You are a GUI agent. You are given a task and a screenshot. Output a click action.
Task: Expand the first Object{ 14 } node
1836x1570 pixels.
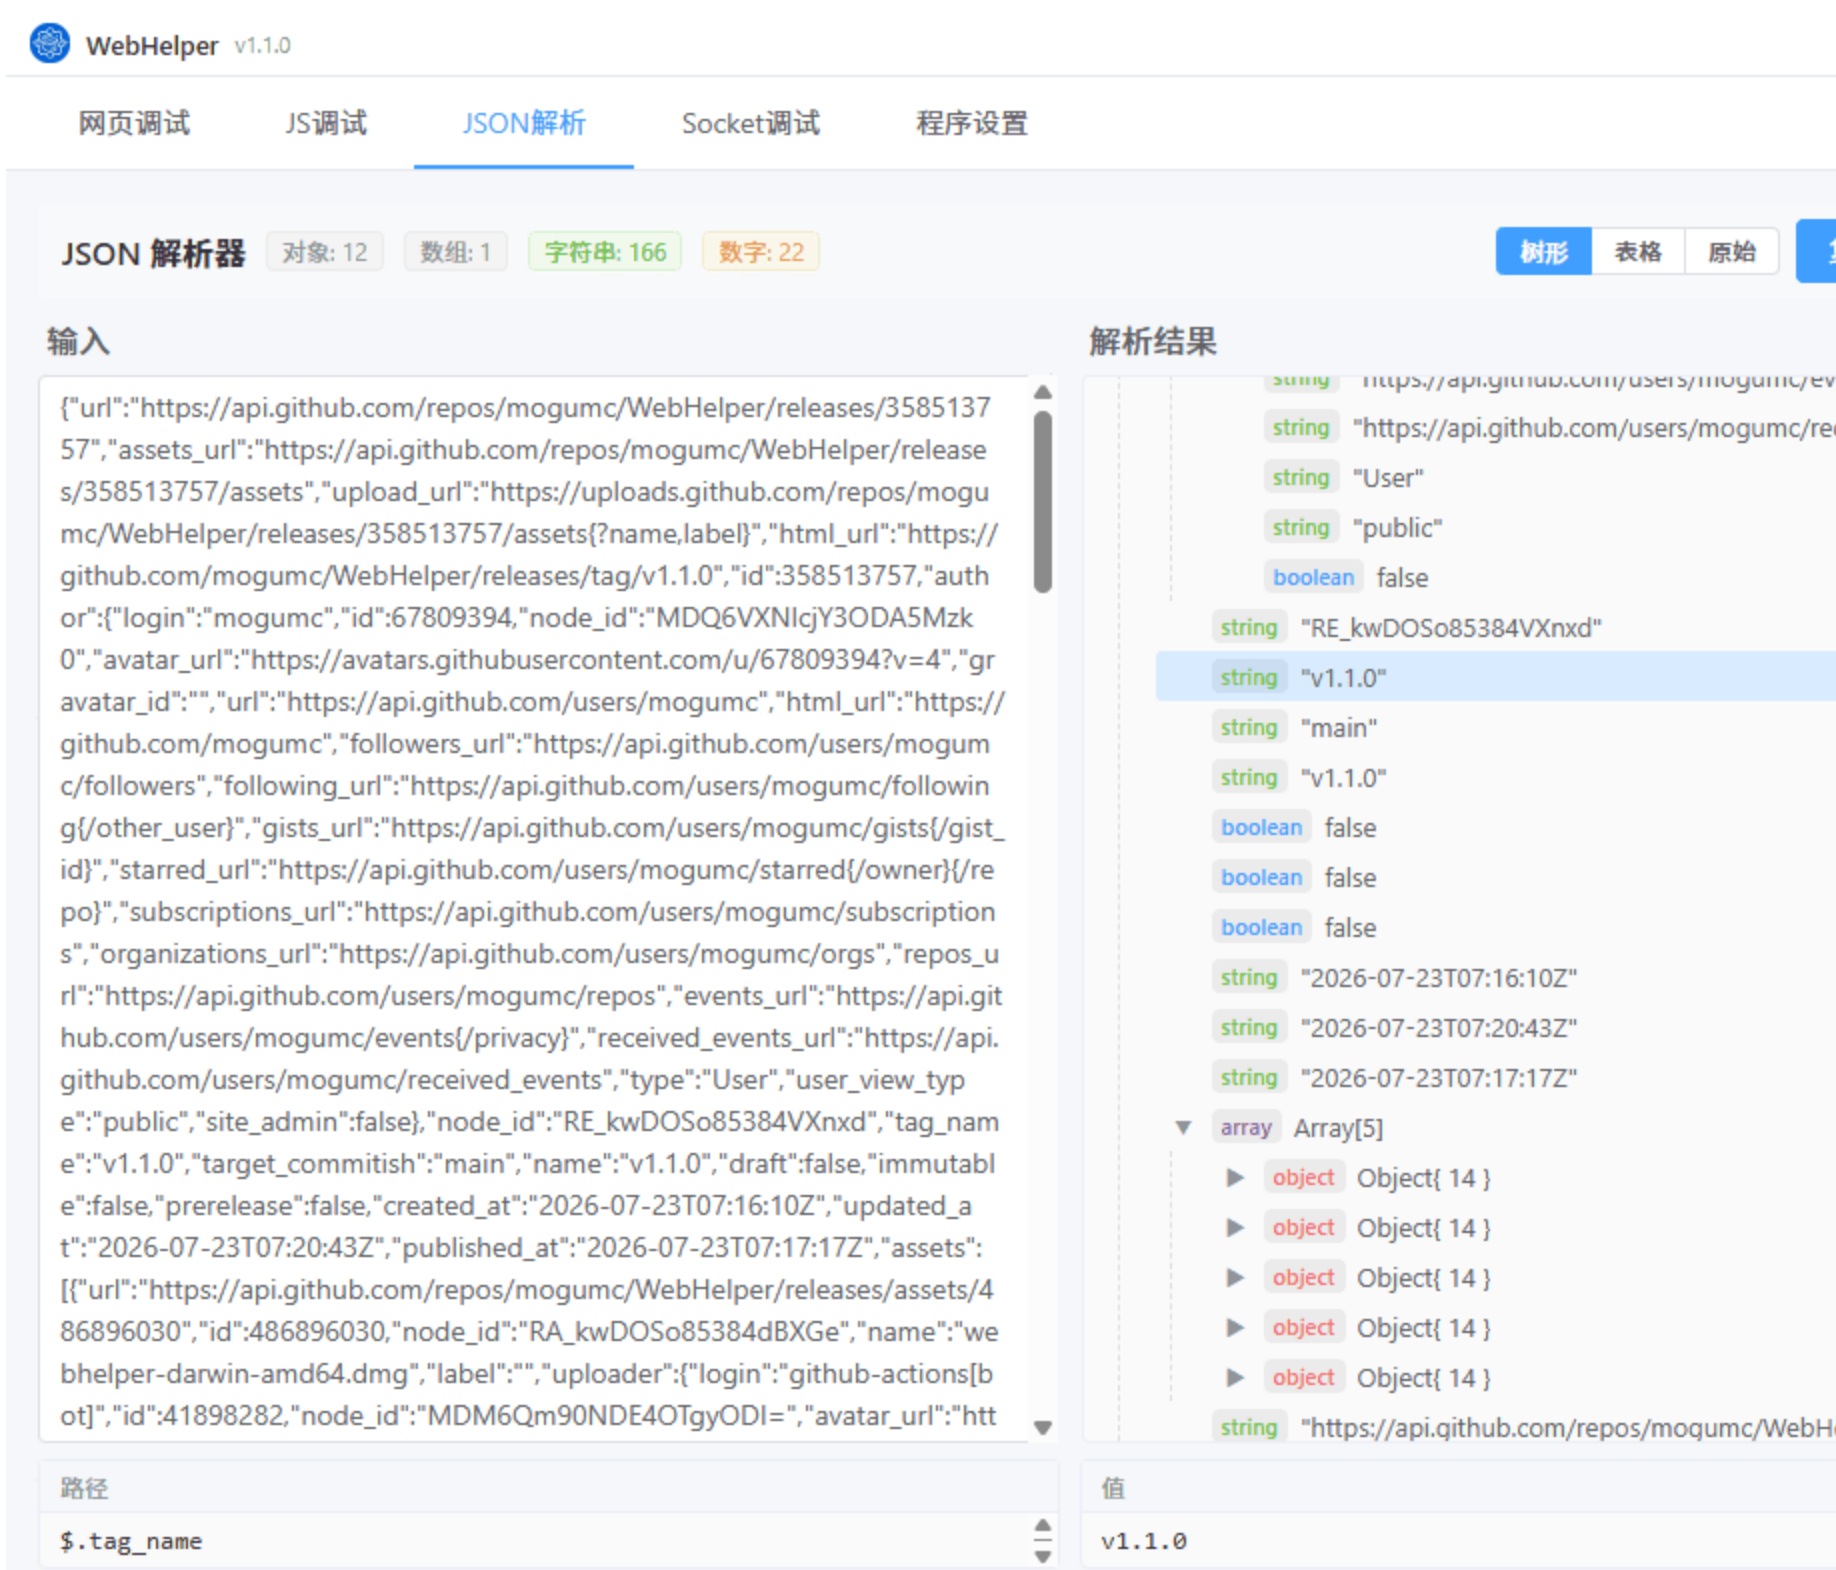(x=1235, y=1177)
